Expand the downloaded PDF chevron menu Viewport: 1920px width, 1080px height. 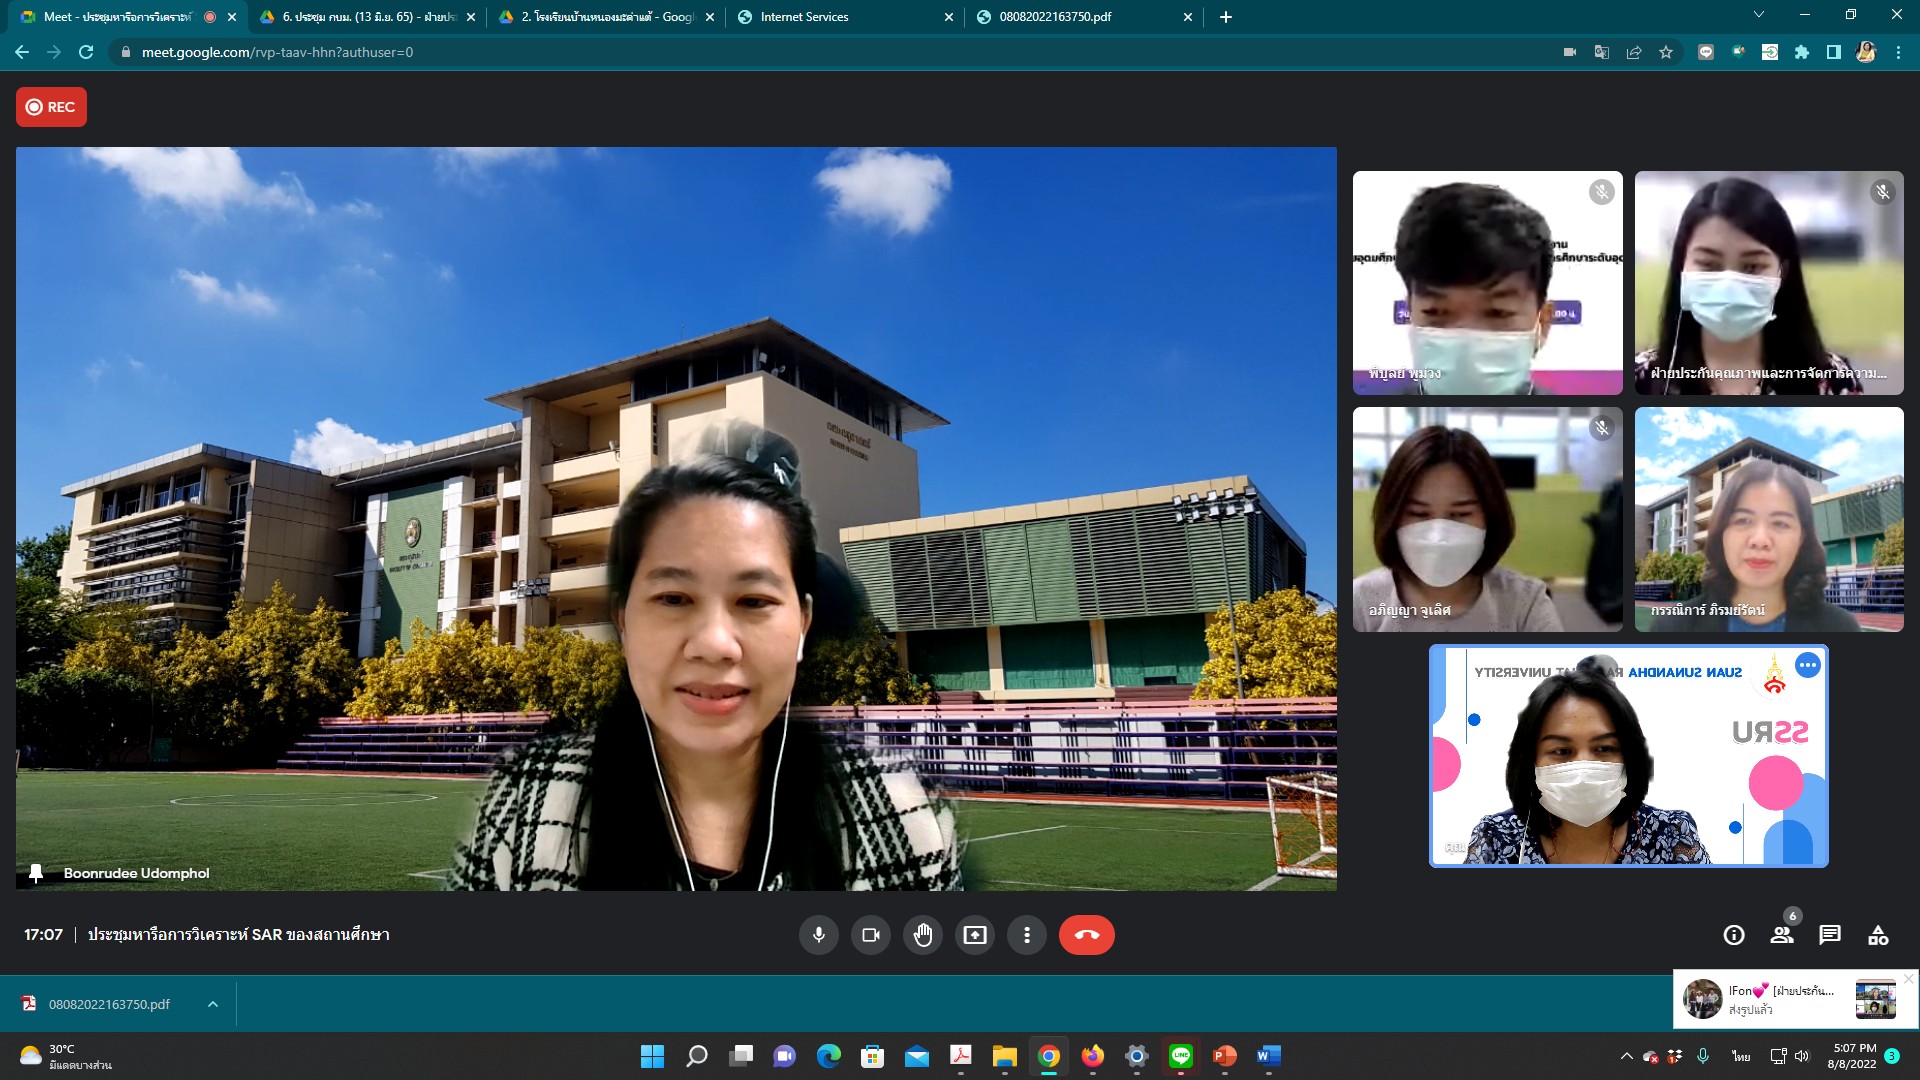tap(212, 1004)
